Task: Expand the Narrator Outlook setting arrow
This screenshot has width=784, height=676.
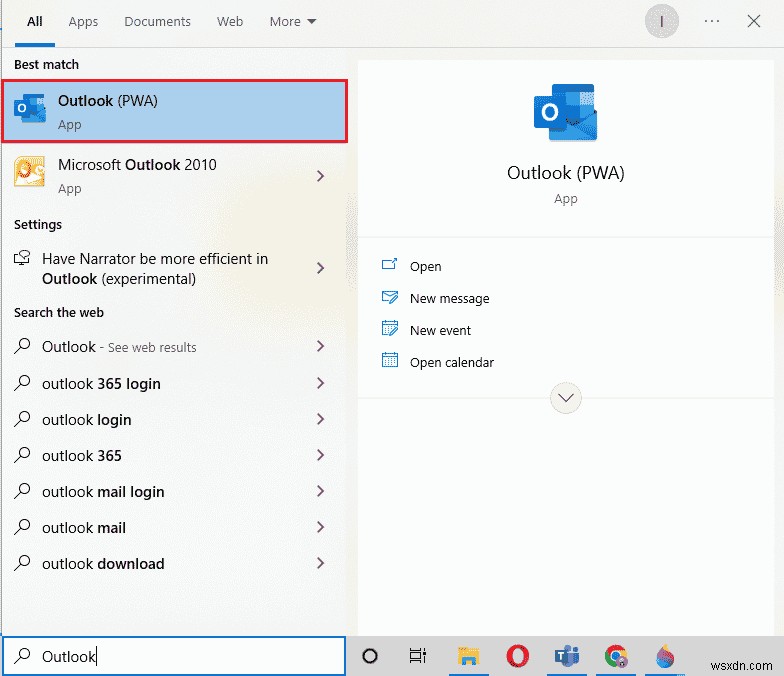Action: pos(320,268)
